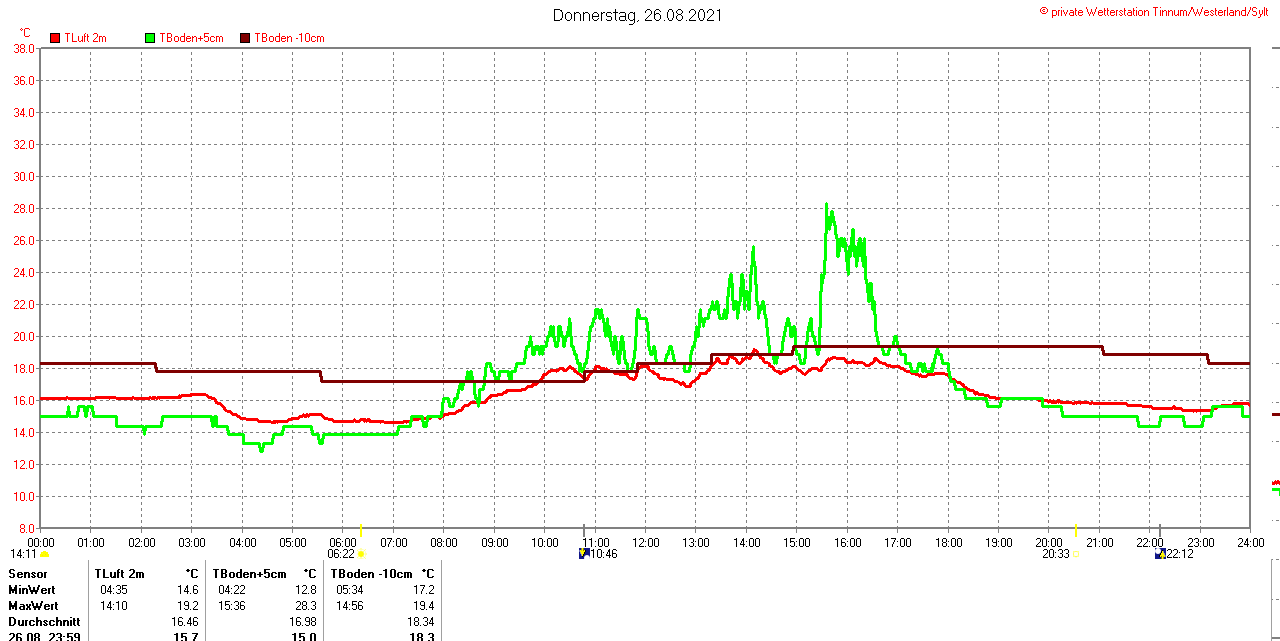
Task: Click the MaxWert row label in table
Action: [33, 606]
